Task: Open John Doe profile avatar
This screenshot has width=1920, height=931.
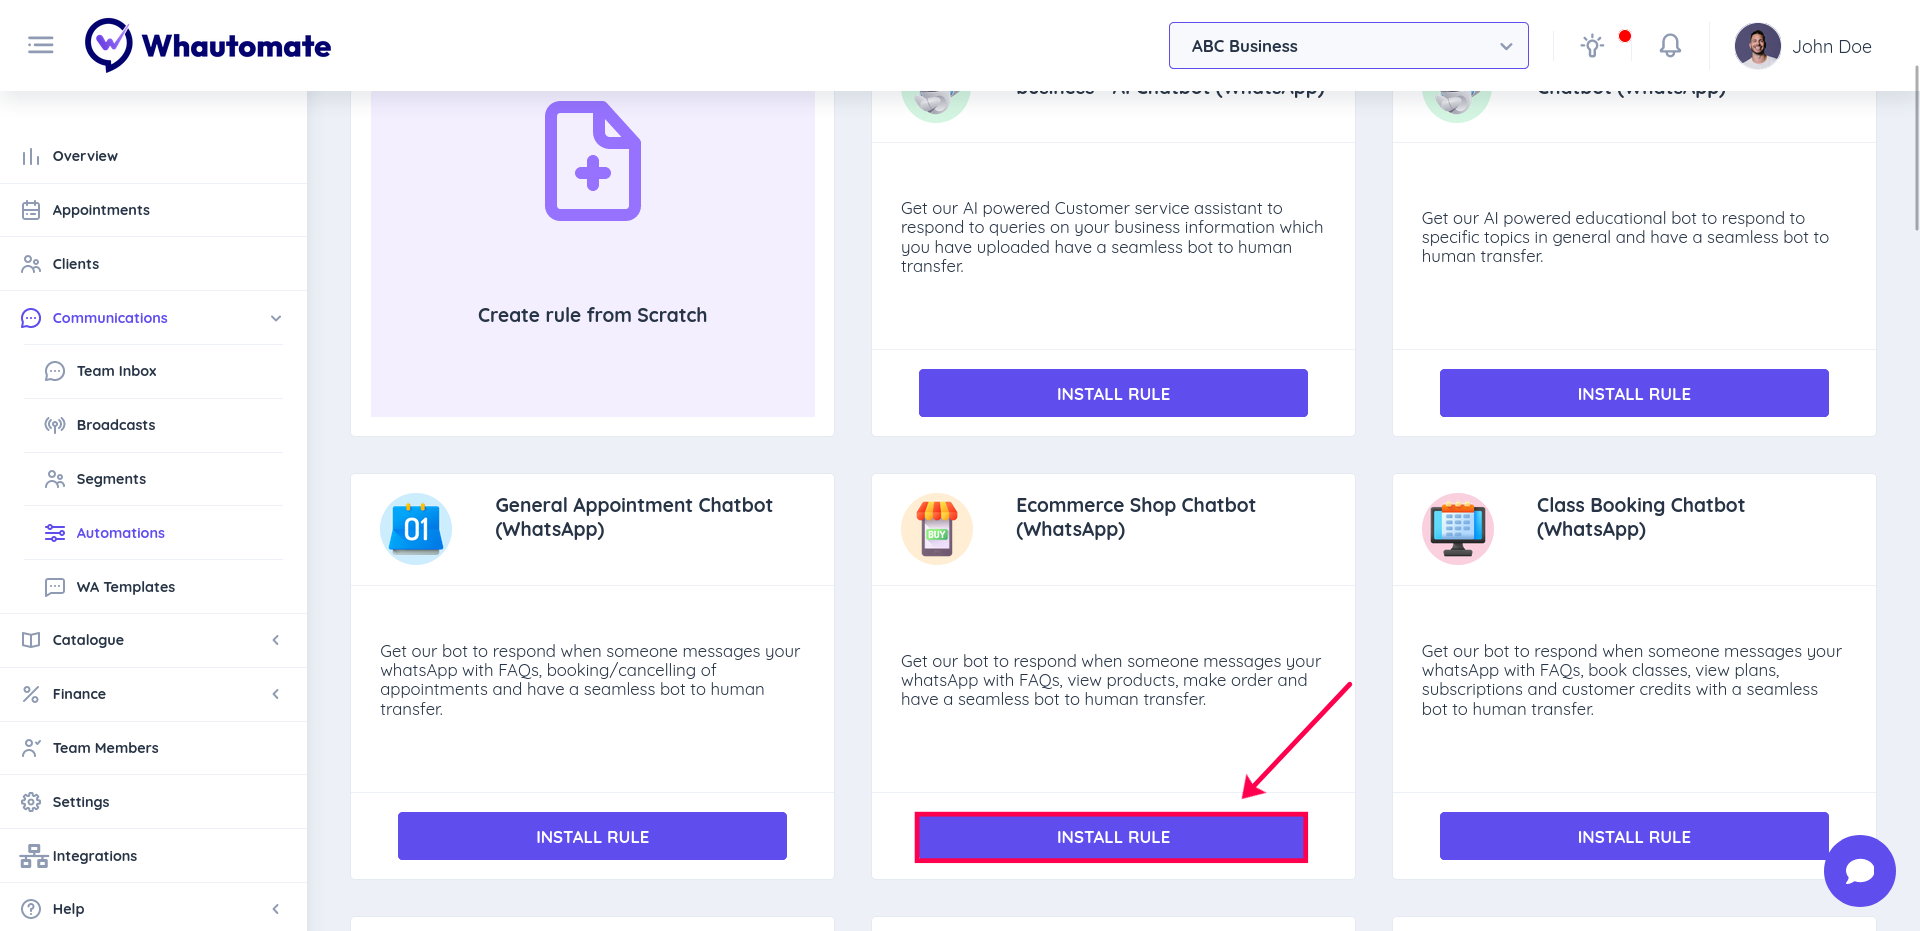Action: [1757, 46]
